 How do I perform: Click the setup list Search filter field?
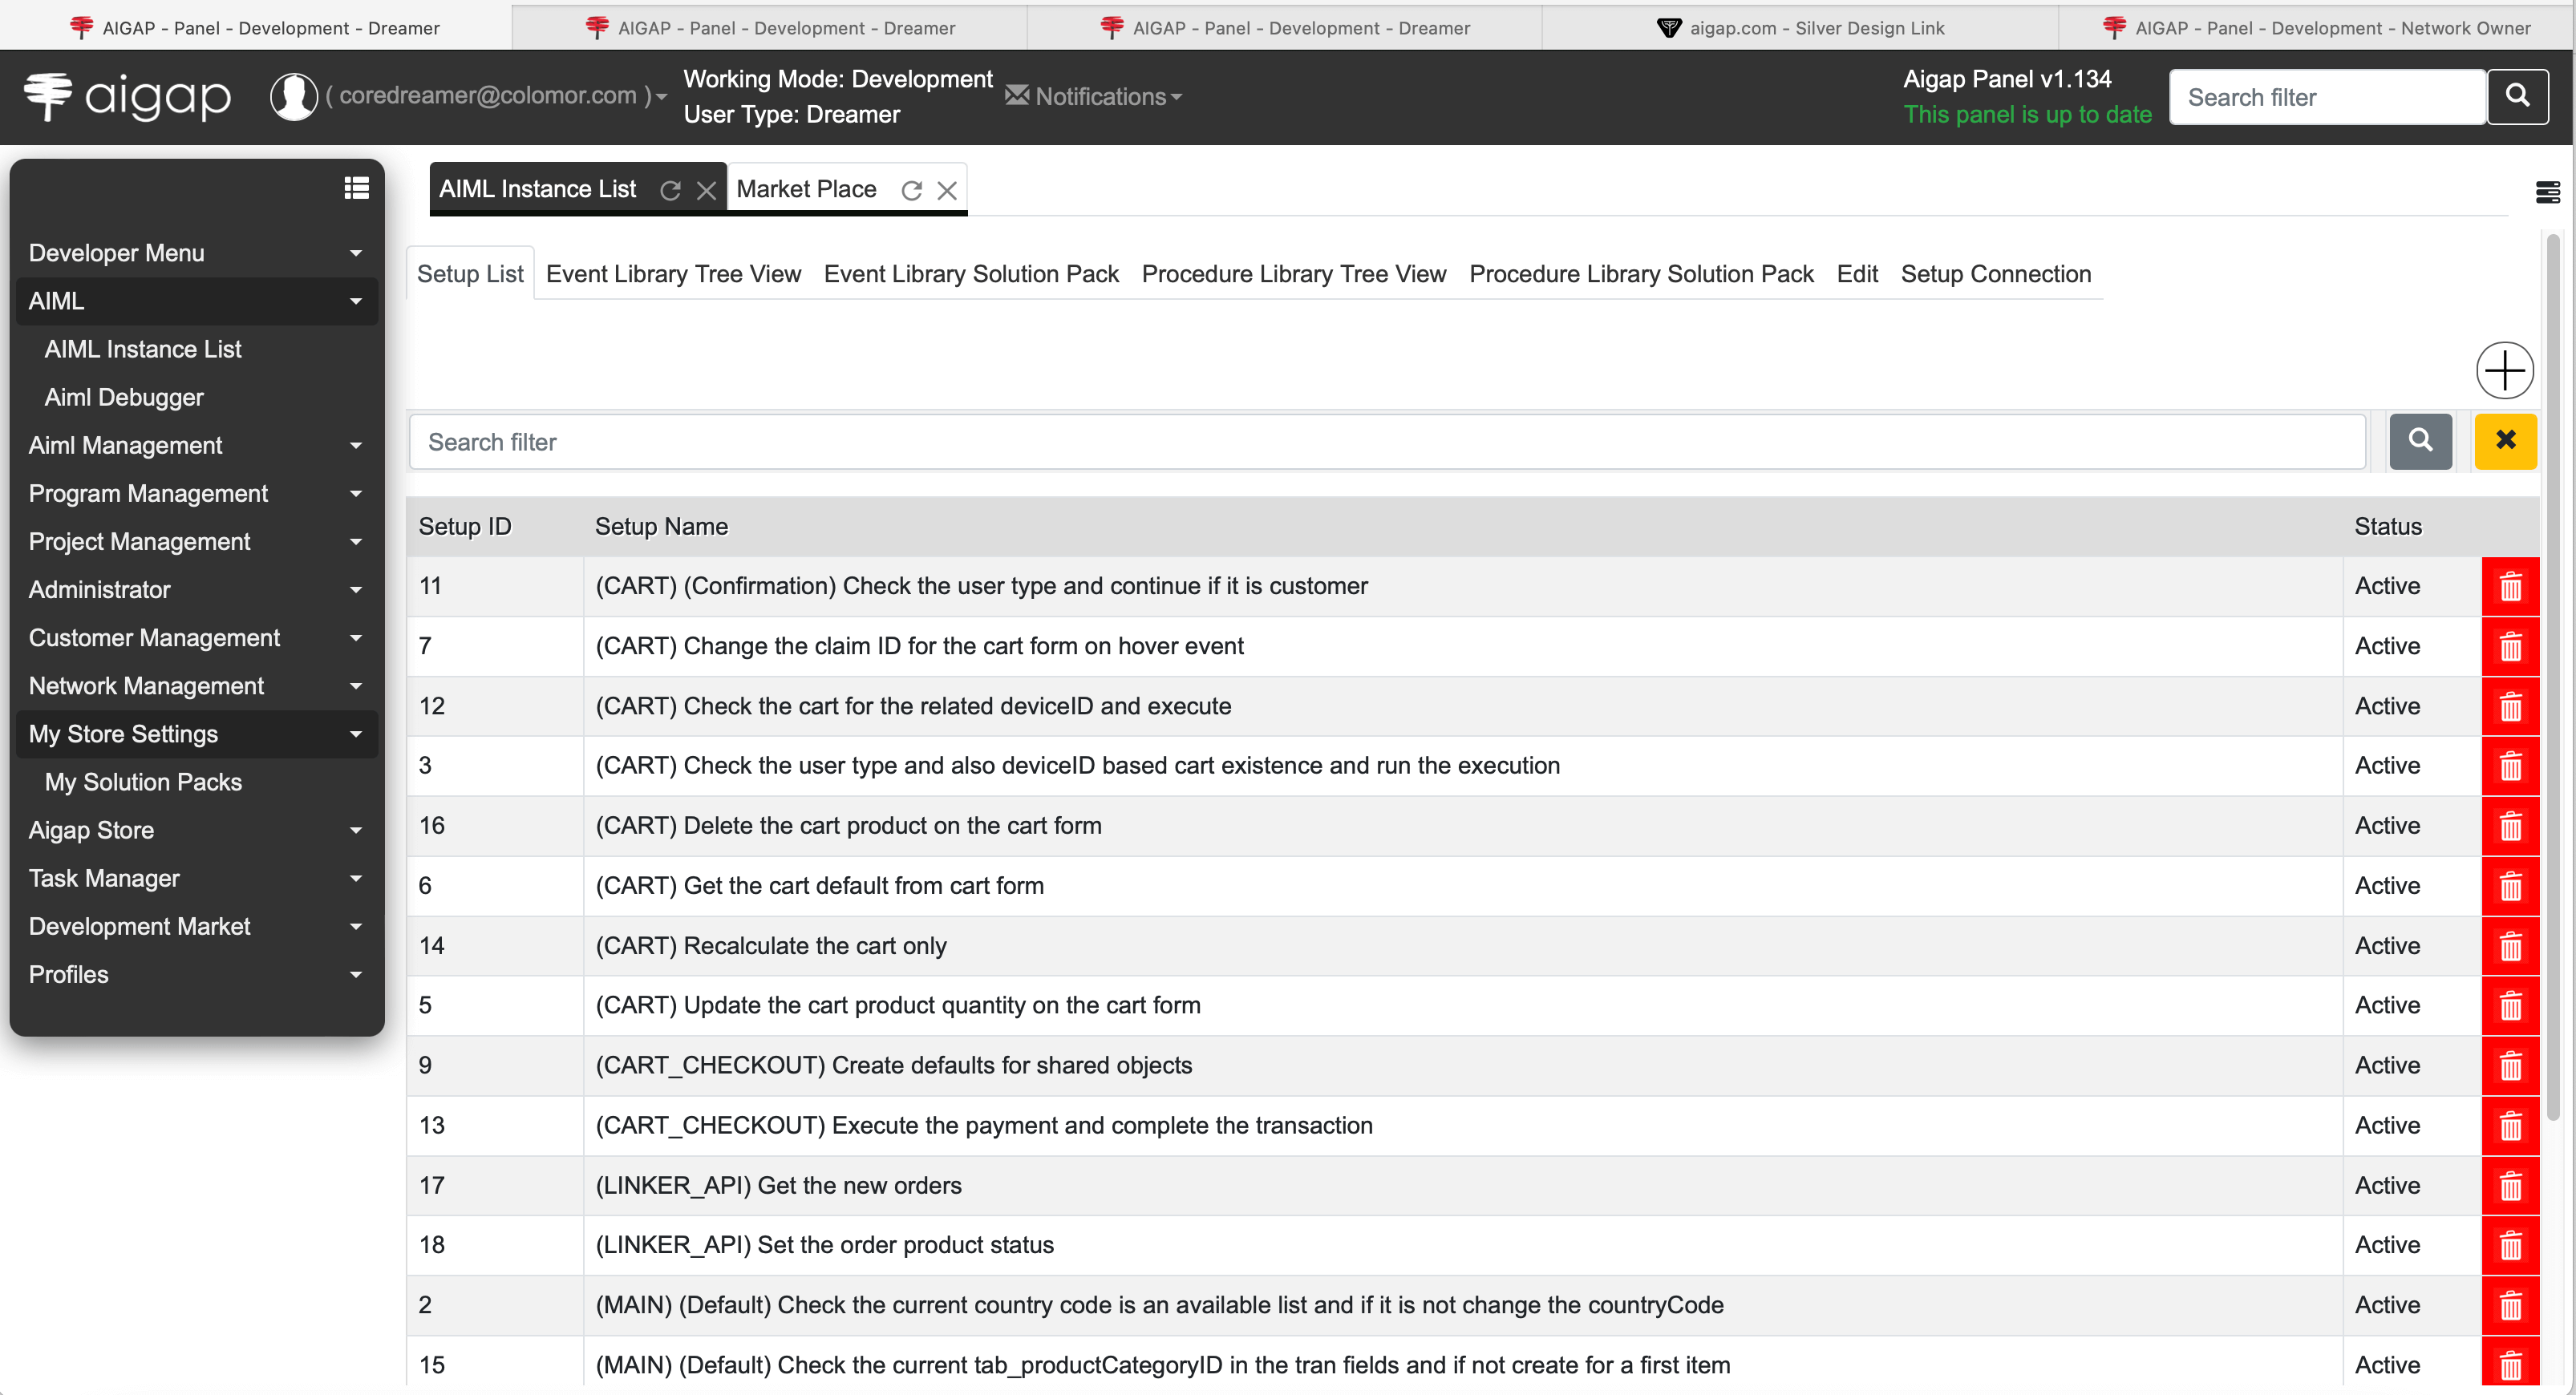[1387, 441]
